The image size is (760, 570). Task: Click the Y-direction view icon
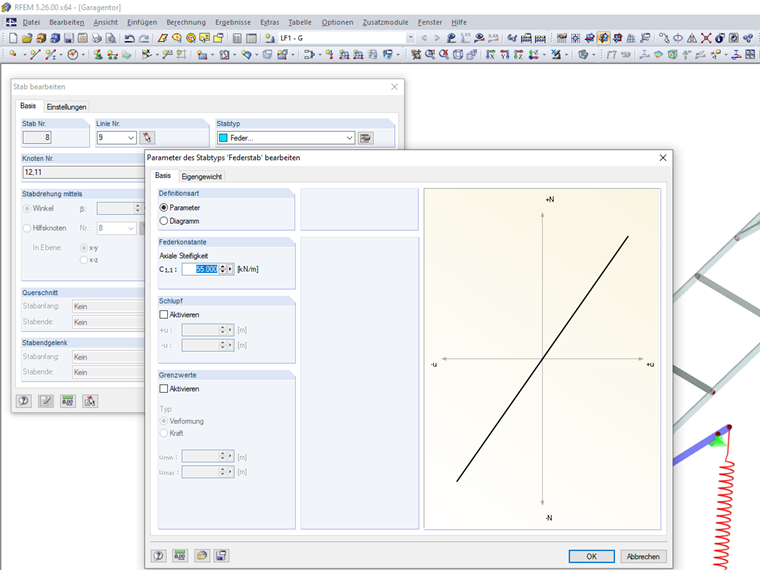[505, 54]
